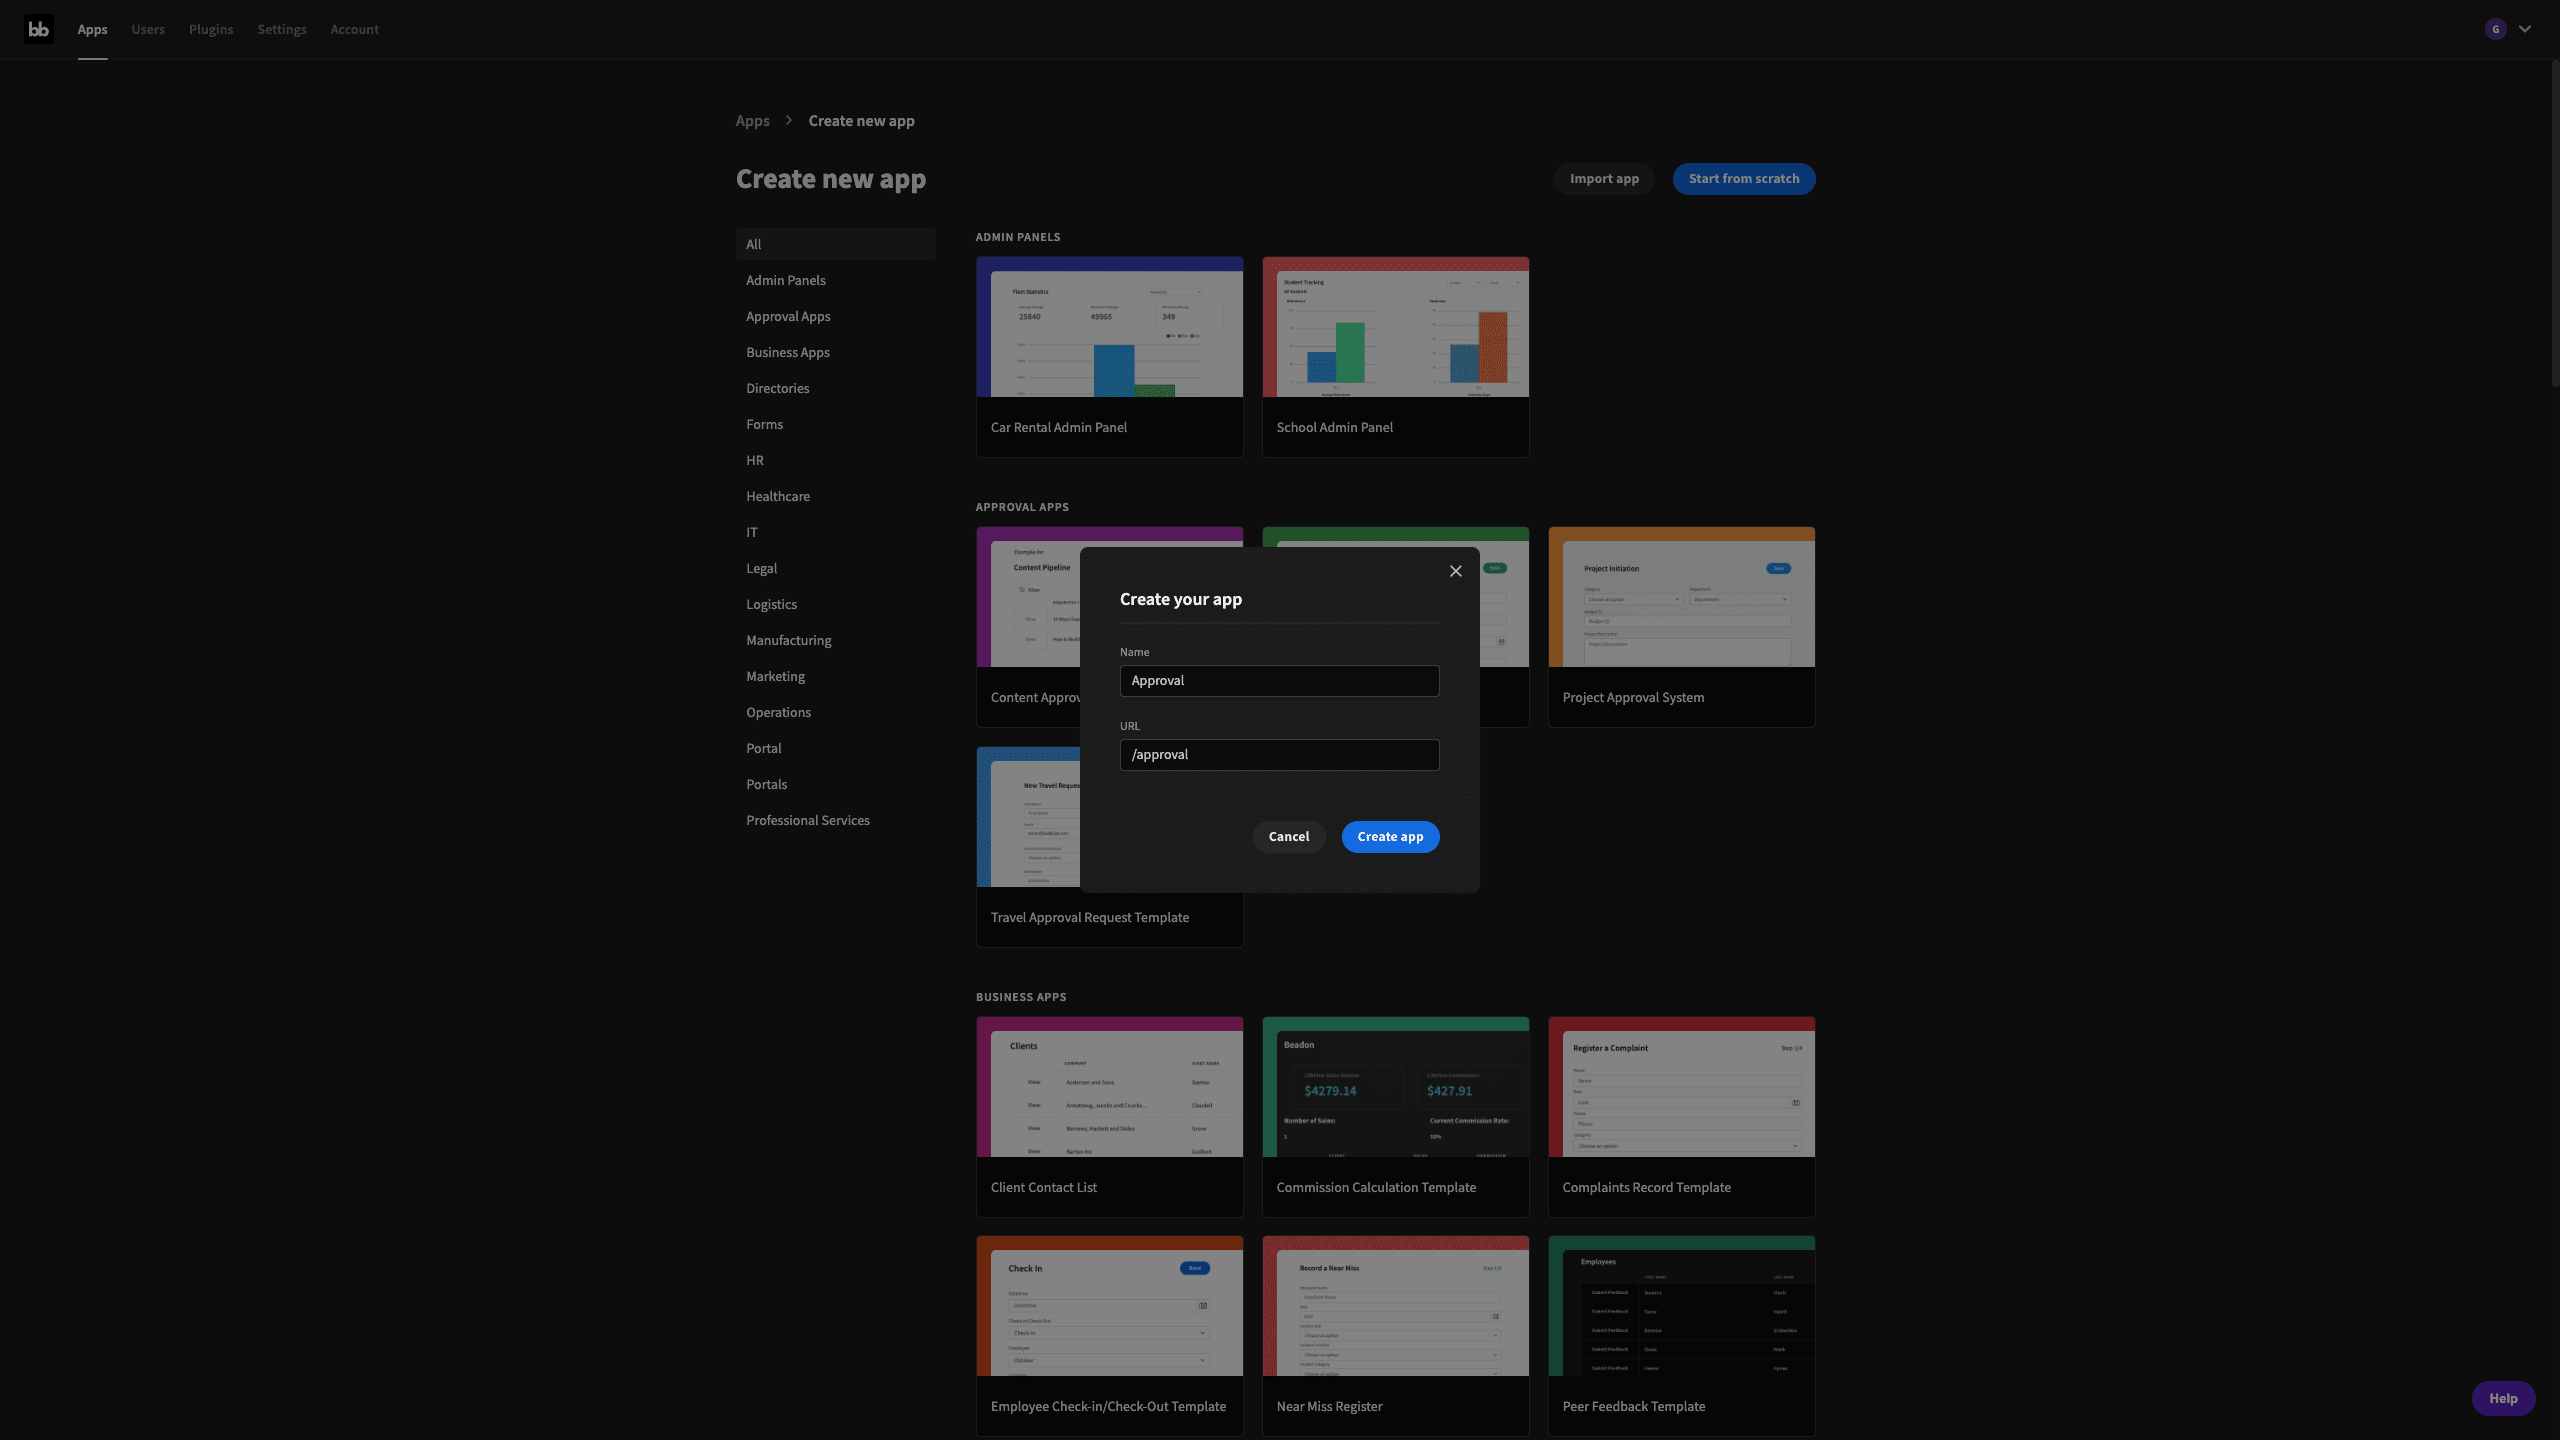Click the Help button
The width and height of the screenshot is (2560, 1440).
pyautogui.click(x=2503, y=1399)
